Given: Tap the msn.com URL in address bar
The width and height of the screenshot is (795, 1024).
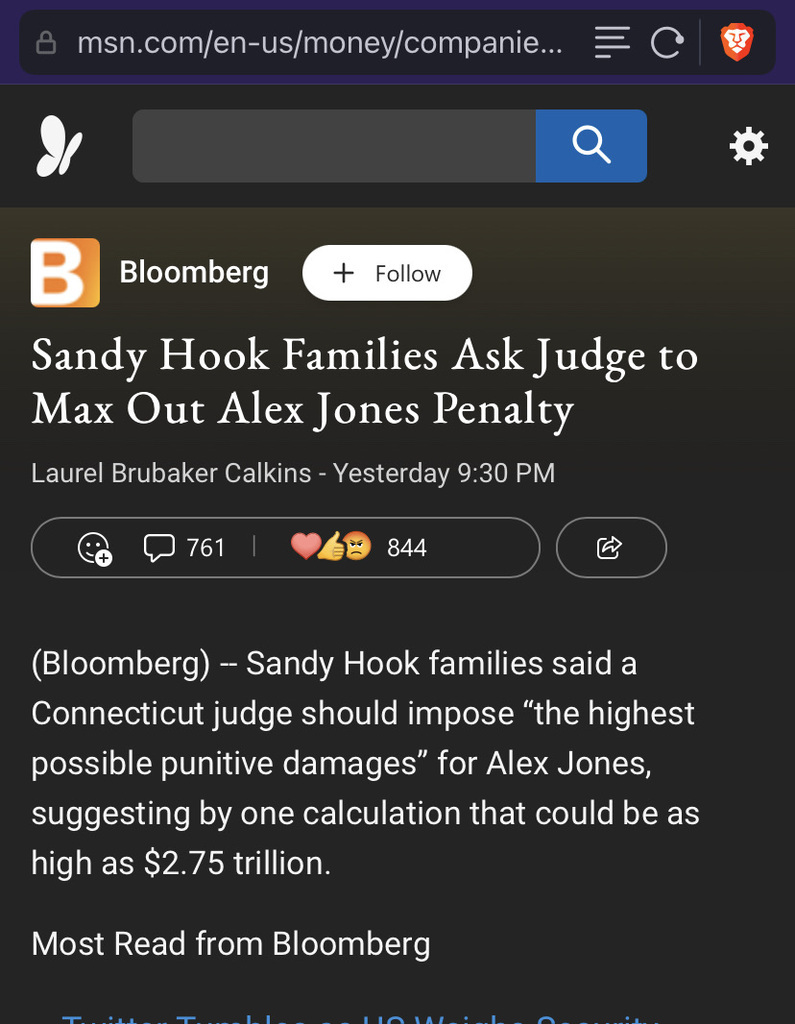Looking at the screenshot, I should click(319, 43).
